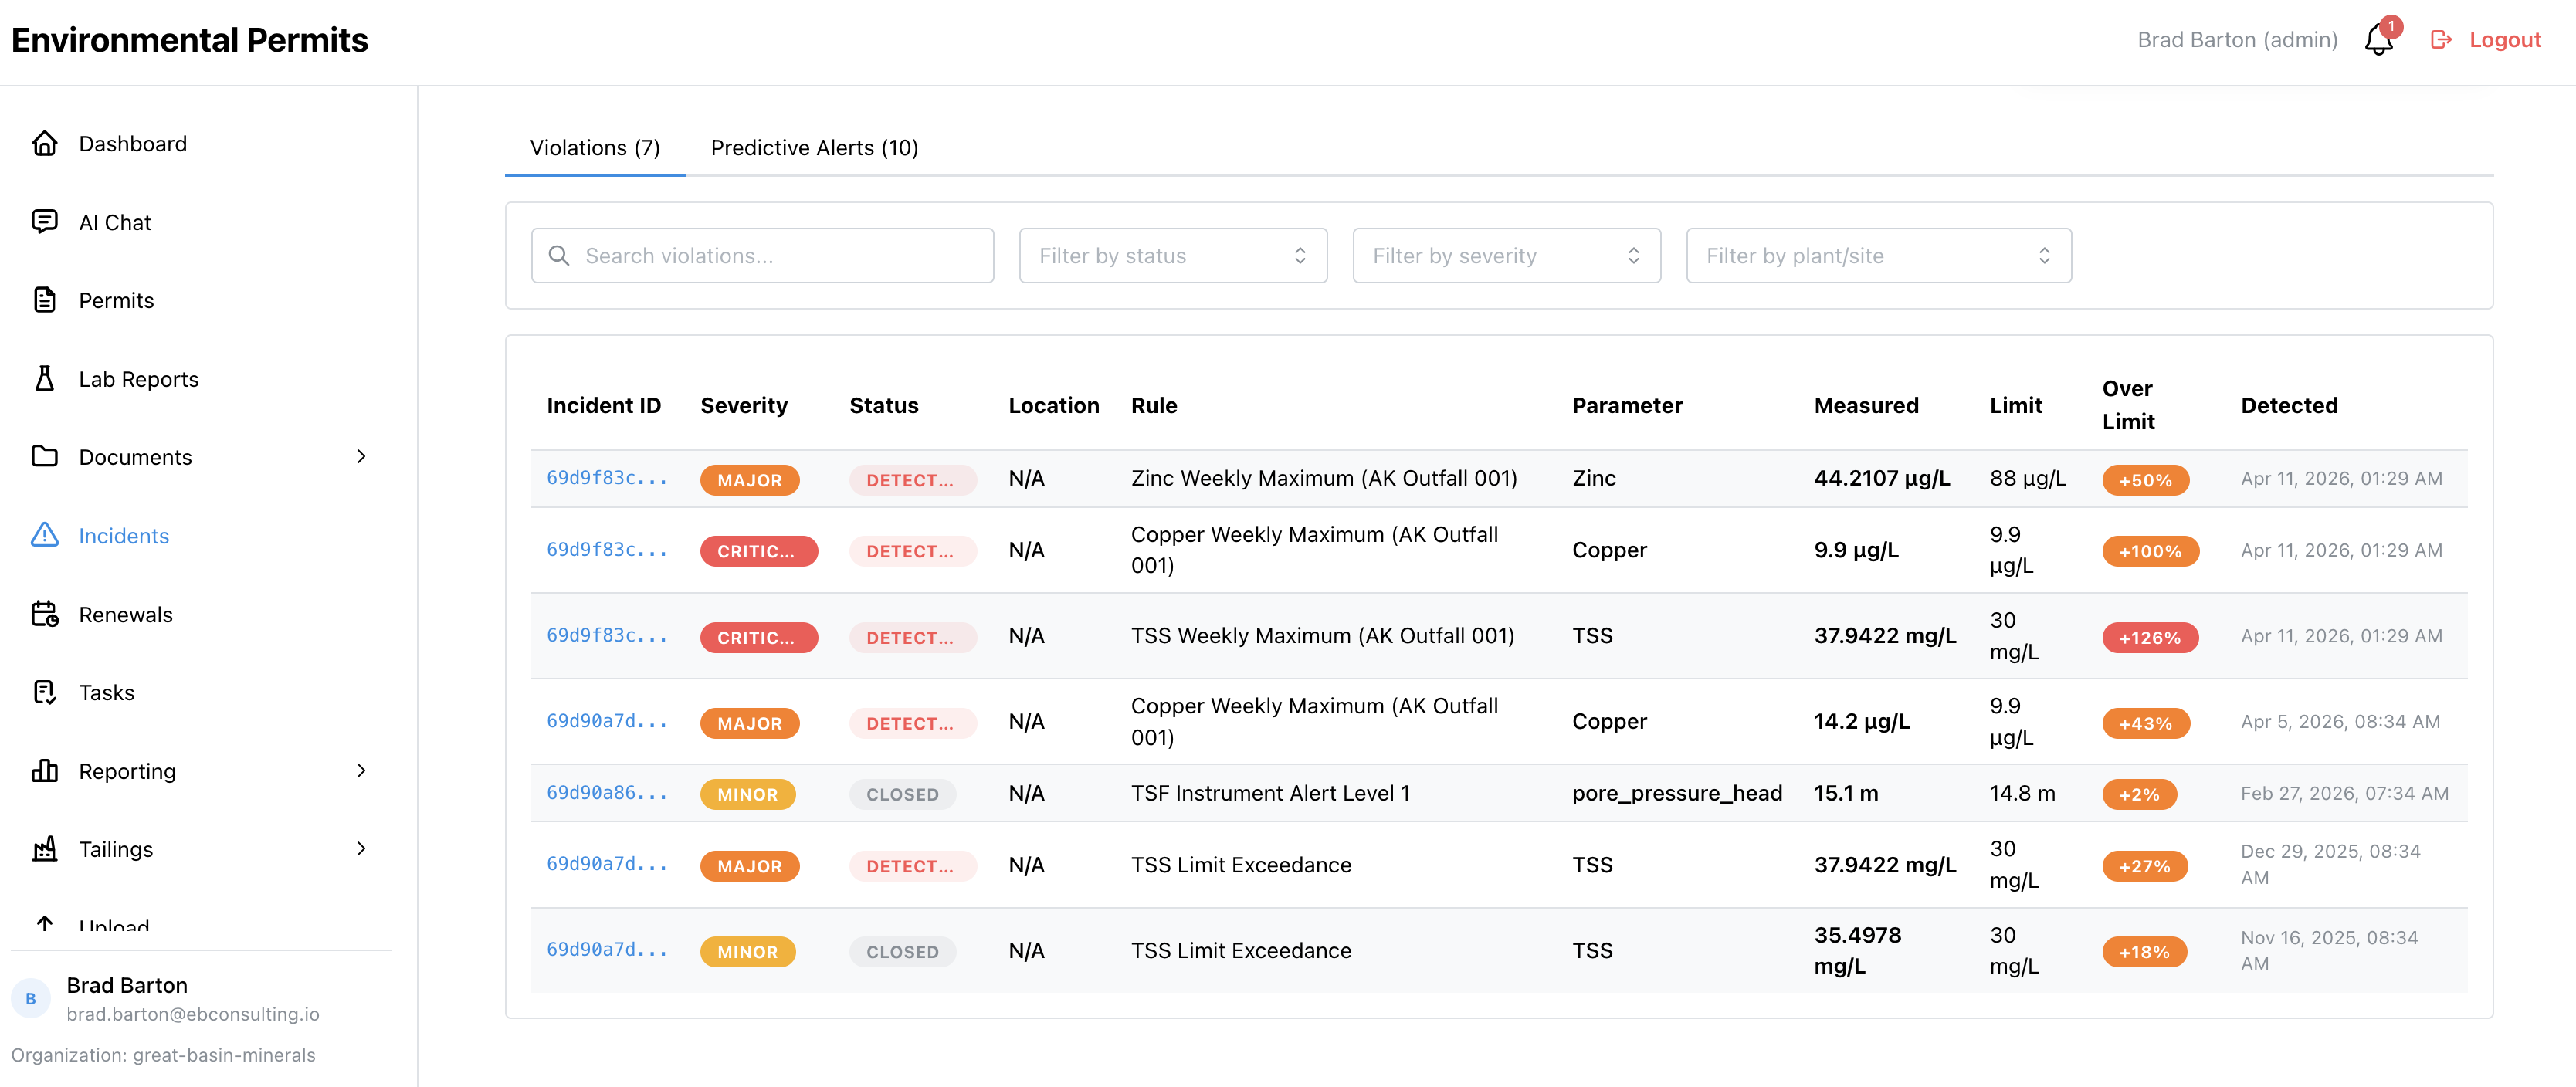Click the +2% over limit badge
Screen dimensions: 2576x1087
click(x=2139, y=794)
